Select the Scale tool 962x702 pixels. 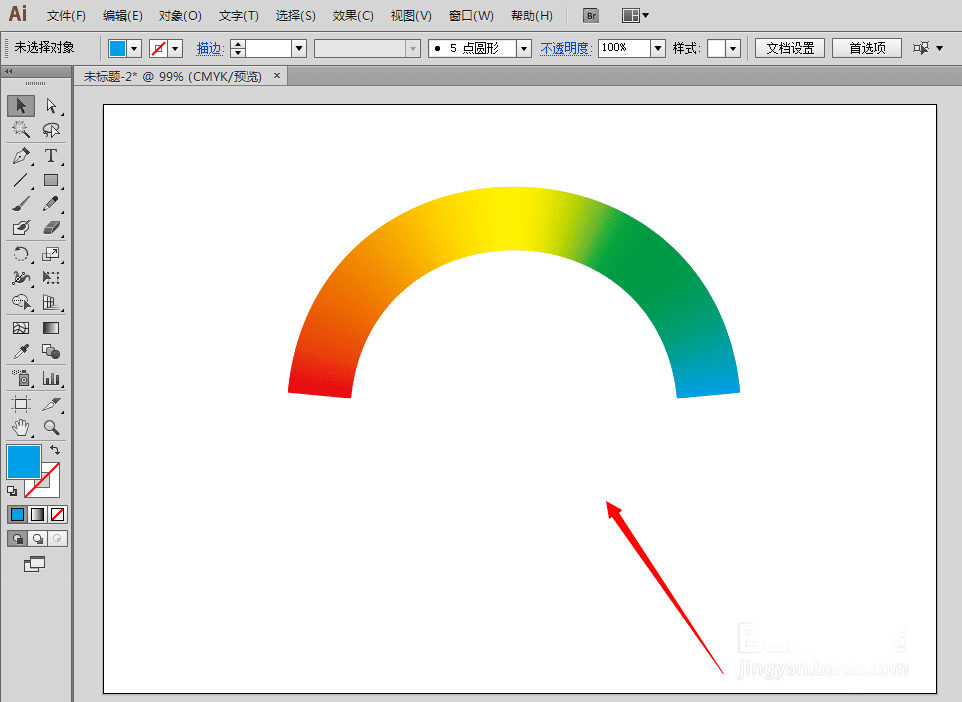coord(51,253)
